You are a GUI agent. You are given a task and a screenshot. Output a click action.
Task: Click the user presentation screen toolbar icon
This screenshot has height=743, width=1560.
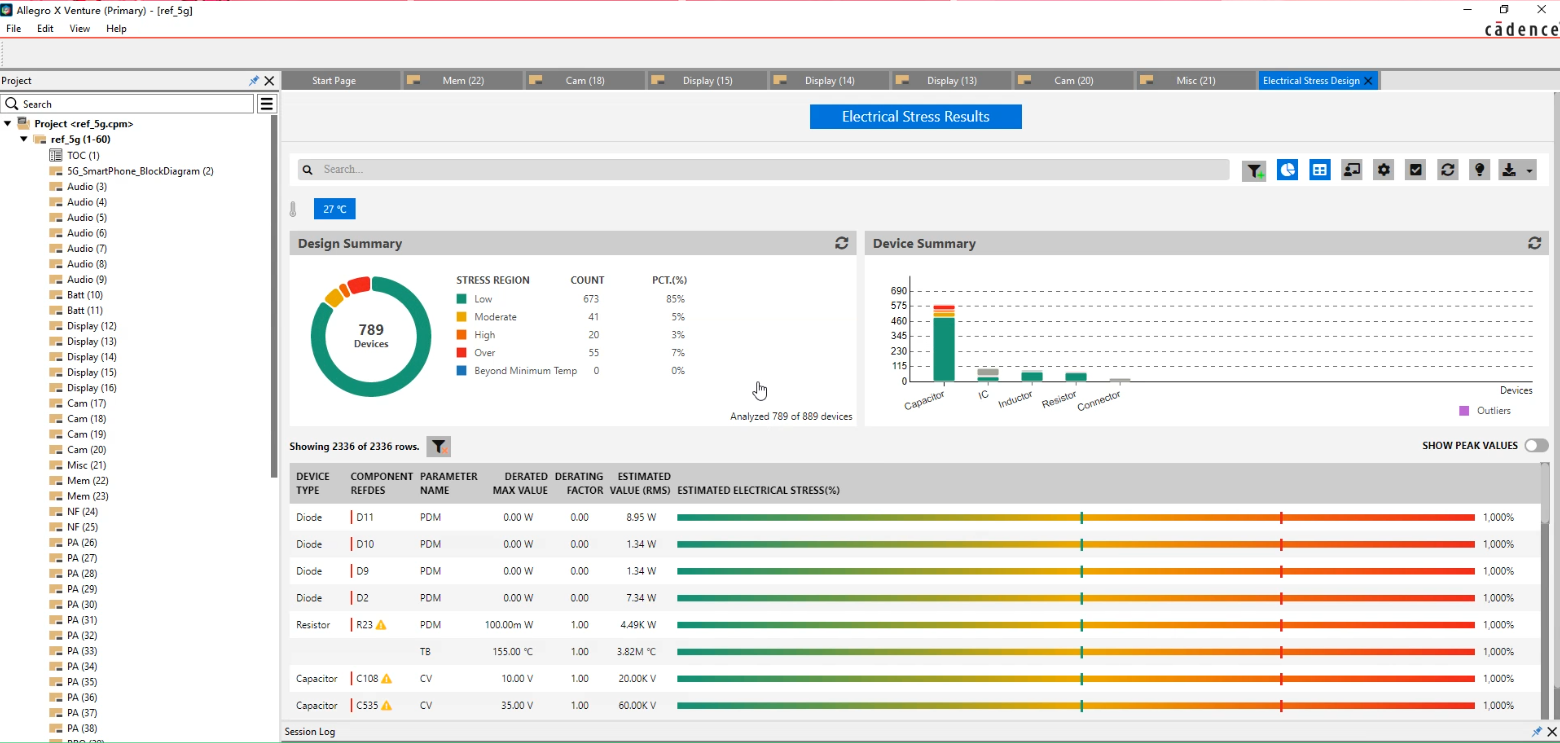point(1352,170)
